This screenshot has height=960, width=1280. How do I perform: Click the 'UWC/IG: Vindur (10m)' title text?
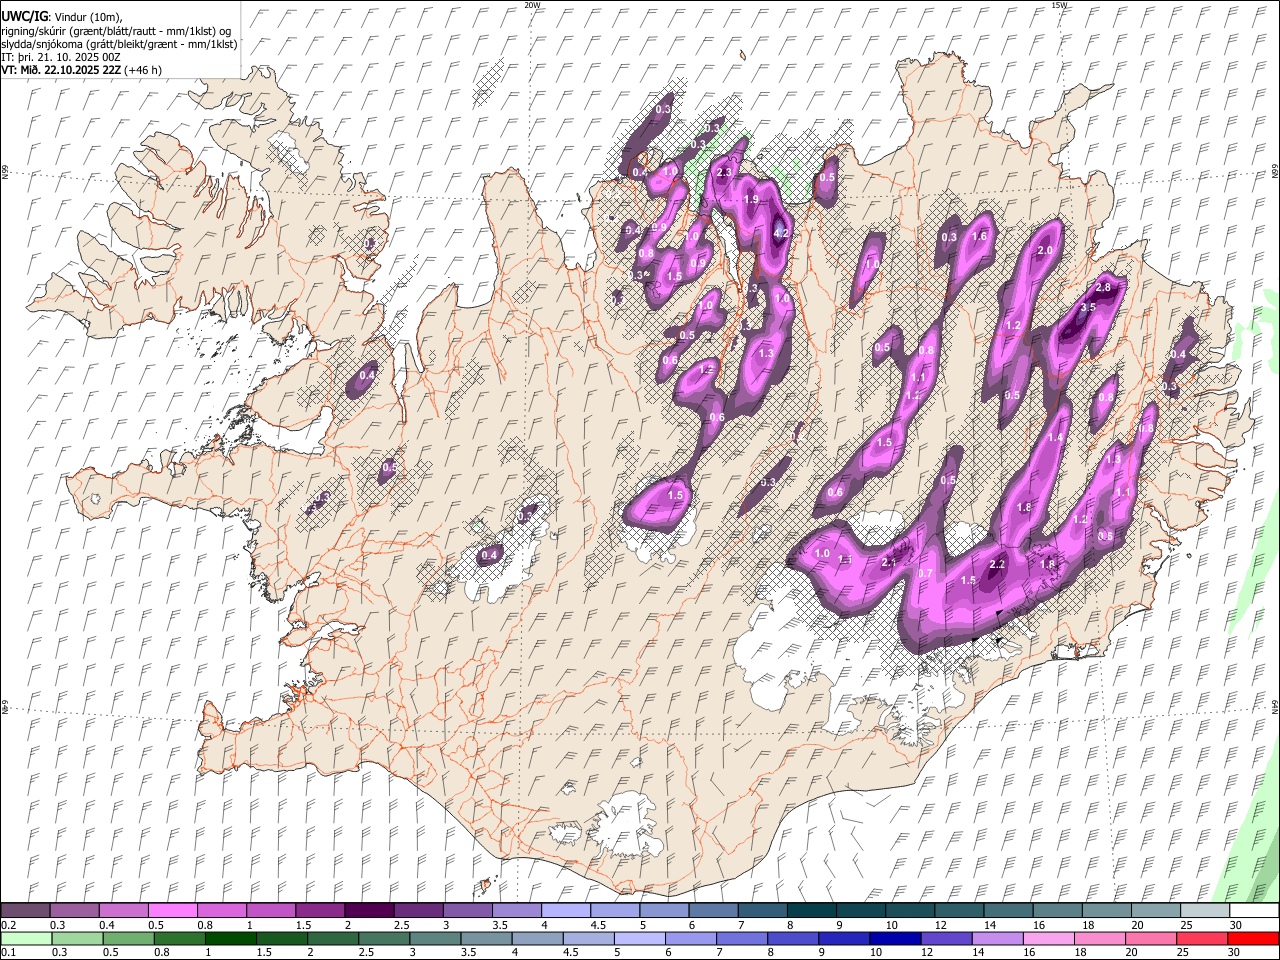(x=62, y=17)
